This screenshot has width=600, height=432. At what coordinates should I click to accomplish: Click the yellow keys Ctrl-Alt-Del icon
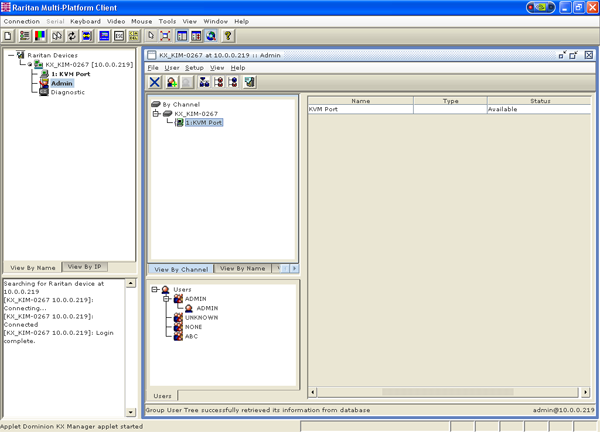coord(134,36)
